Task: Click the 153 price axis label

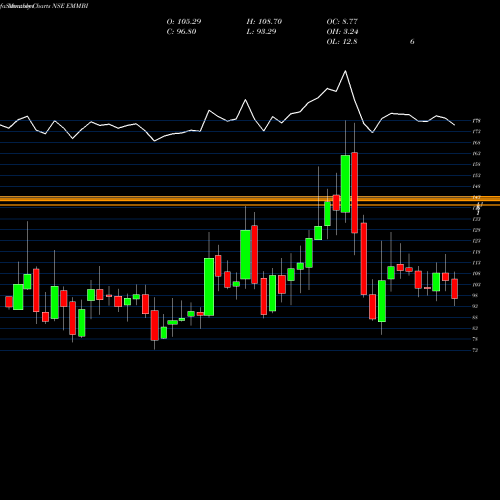Action: click(x=476, y=175)
